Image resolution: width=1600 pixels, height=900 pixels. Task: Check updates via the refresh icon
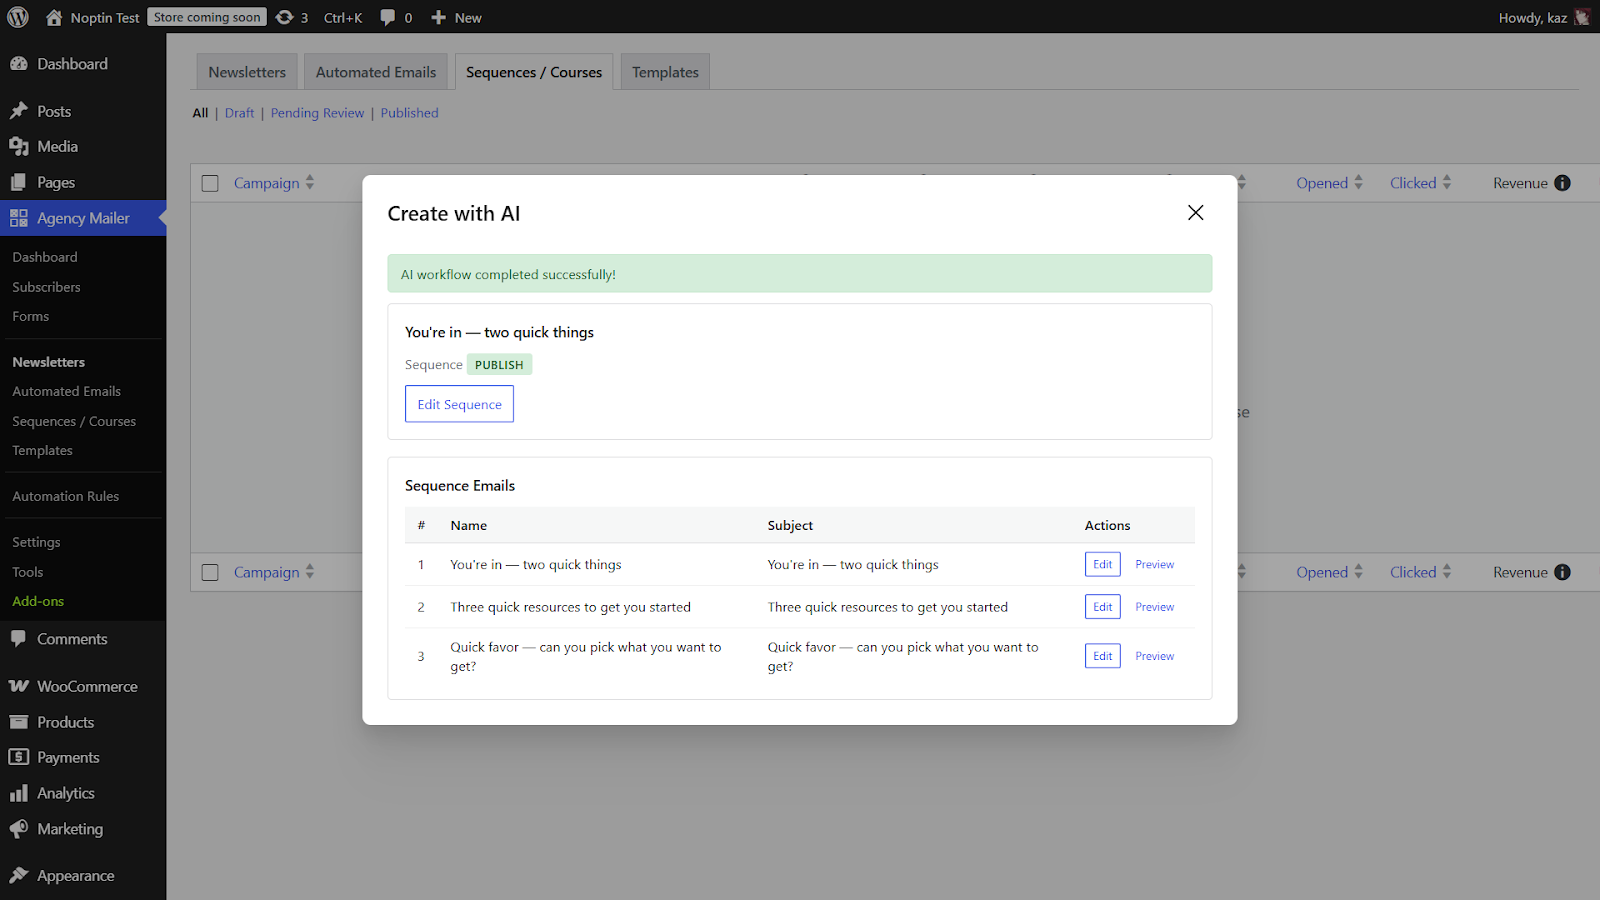[x=287, y=17]
